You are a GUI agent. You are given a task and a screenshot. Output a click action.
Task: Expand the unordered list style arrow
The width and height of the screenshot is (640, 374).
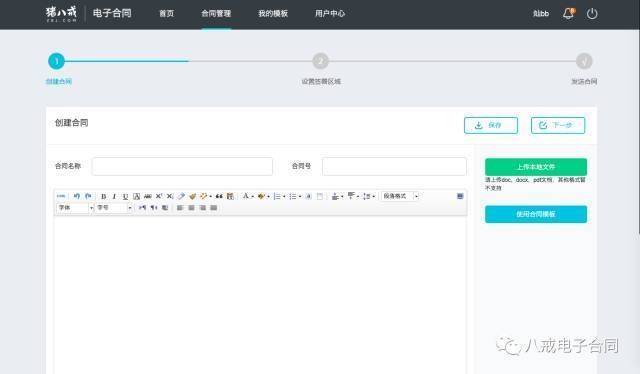coord(300,197)
